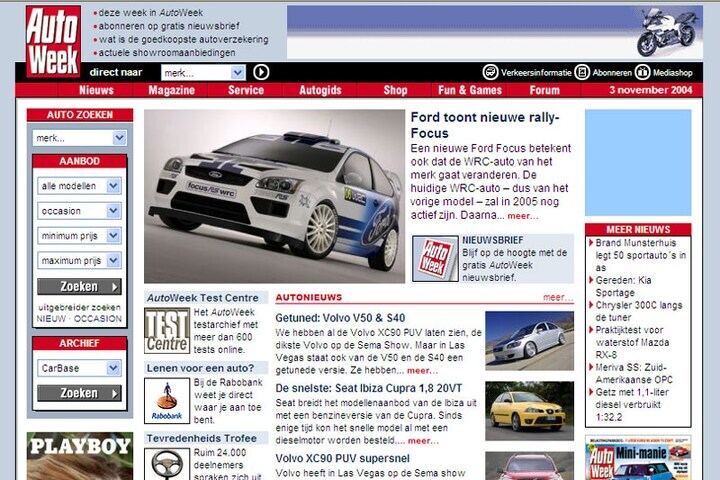Click the Zoeken button under Archief
Image resolution: width=720 pixels, height=480 pixels.
pos(79,393)
